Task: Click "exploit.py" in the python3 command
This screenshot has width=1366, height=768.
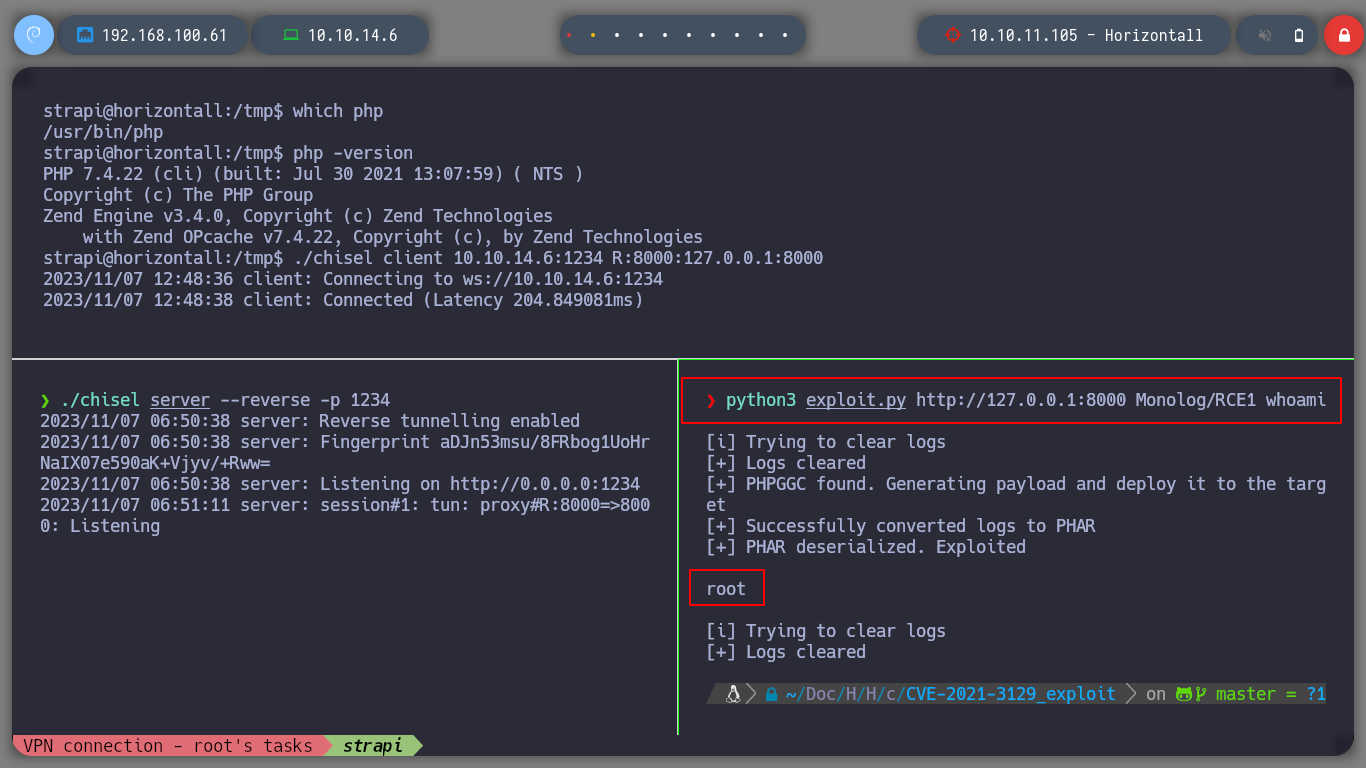Action: pyautogui.click(x=856, y=400)
